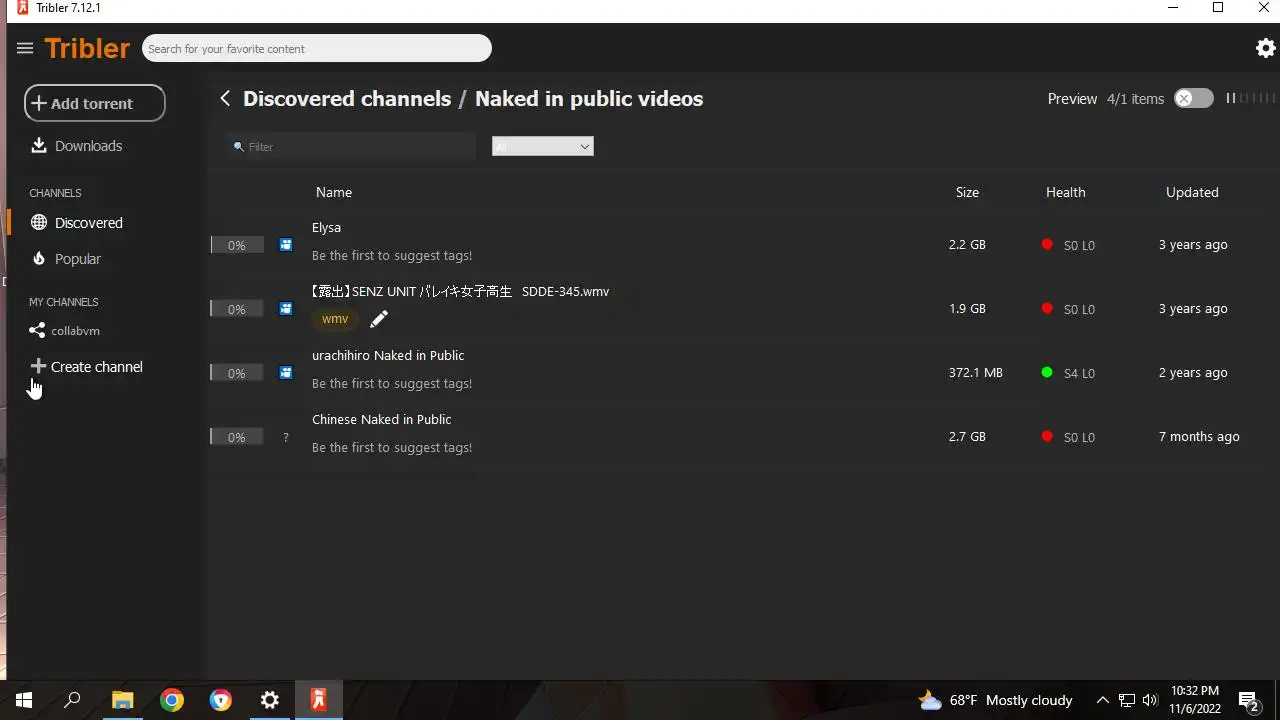Screen dimensions: 1280x720
Task: Open the taskbar clock and date
Action: tap(1195, 700)
